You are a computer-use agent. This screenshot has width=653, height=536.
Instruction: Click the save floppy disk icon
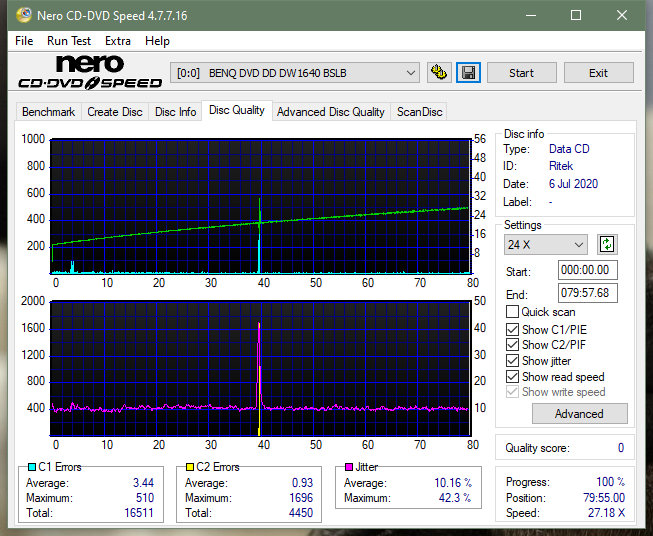coord(468,73)
